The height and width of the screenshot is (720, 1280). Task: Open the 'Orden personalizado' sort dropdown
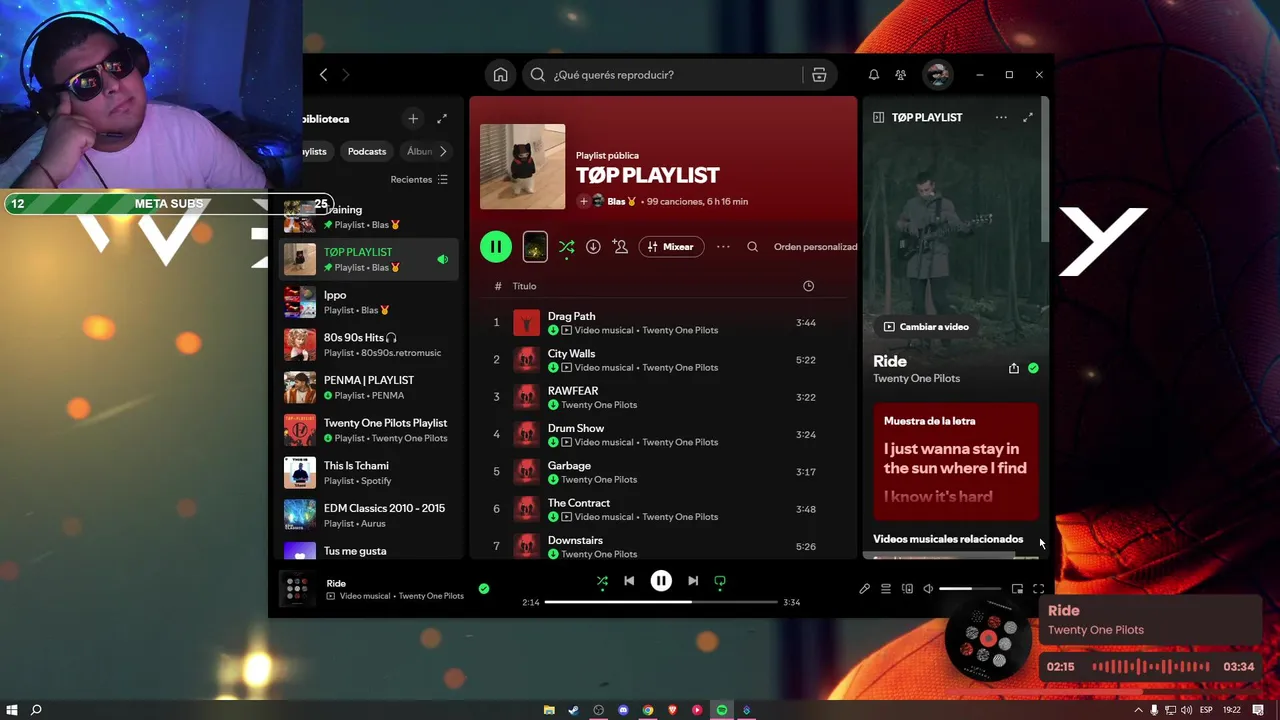click(x=815, y=247)
